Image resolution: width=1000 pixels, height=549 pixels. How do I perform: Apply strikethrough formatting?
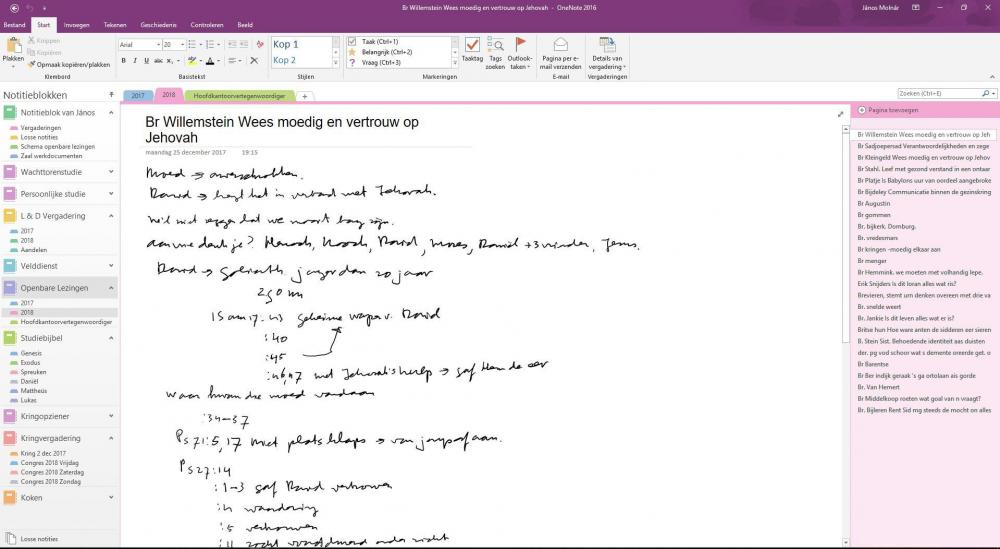click(158, 61)
